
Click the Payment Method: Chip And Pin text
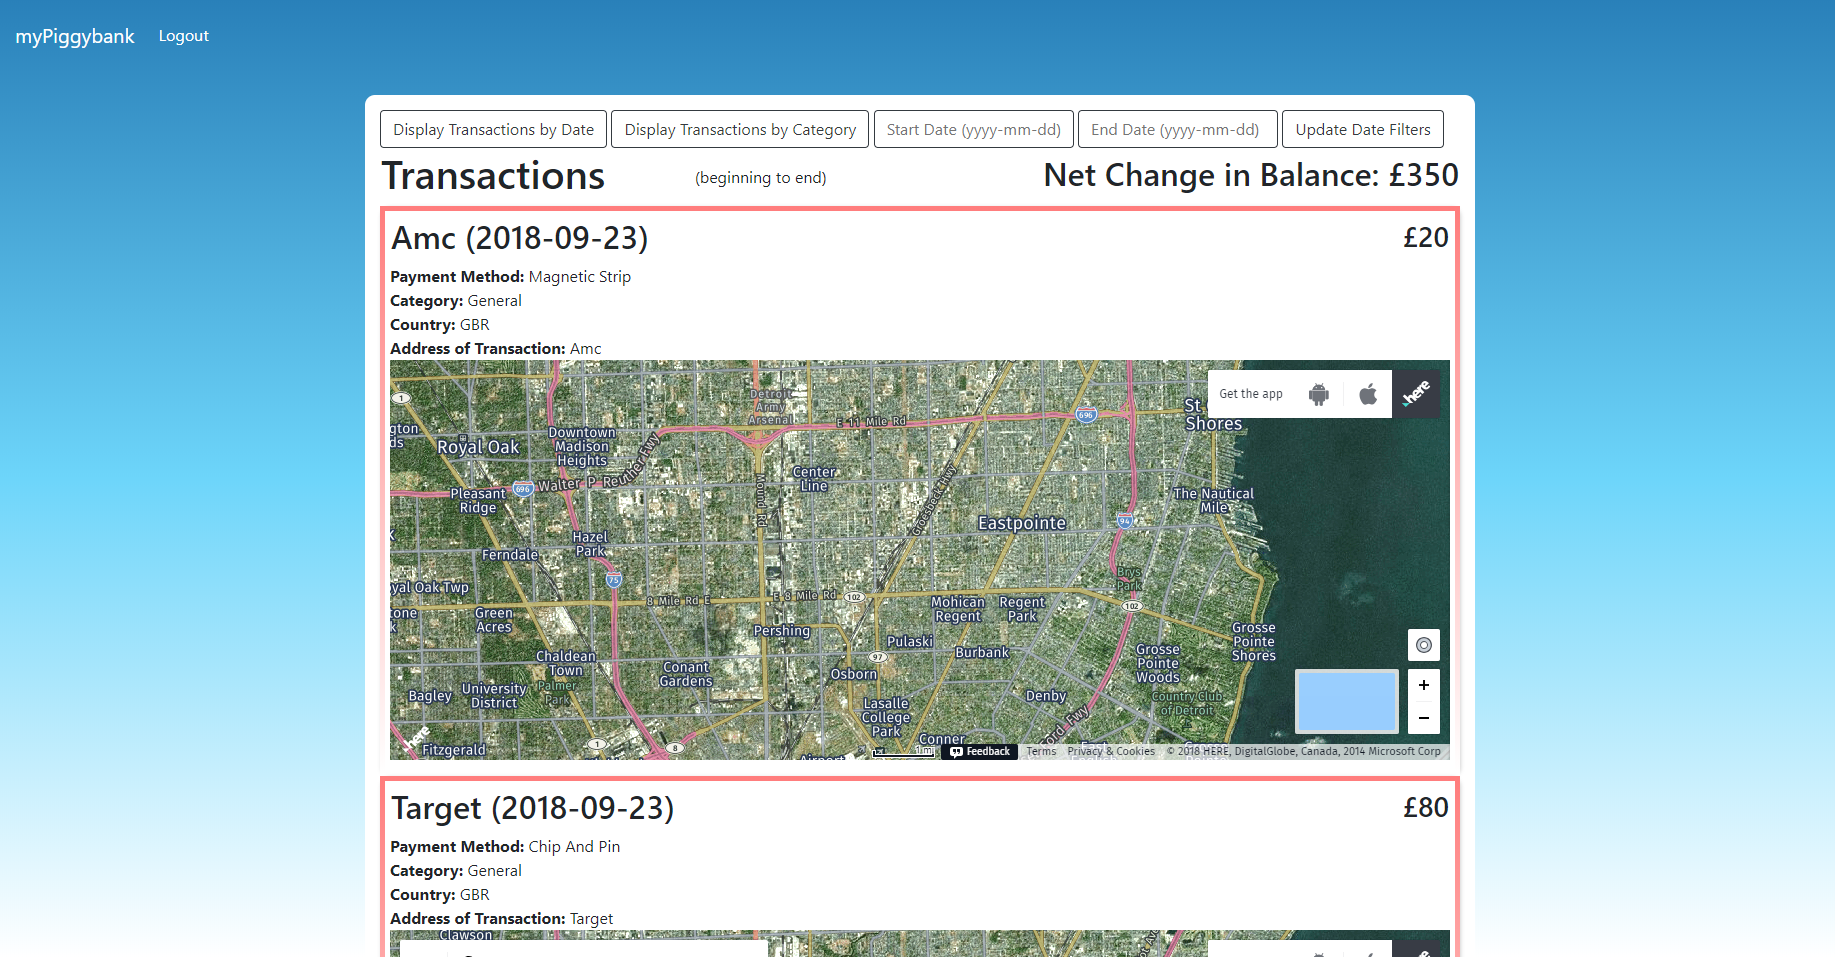[x=505, y=847]
